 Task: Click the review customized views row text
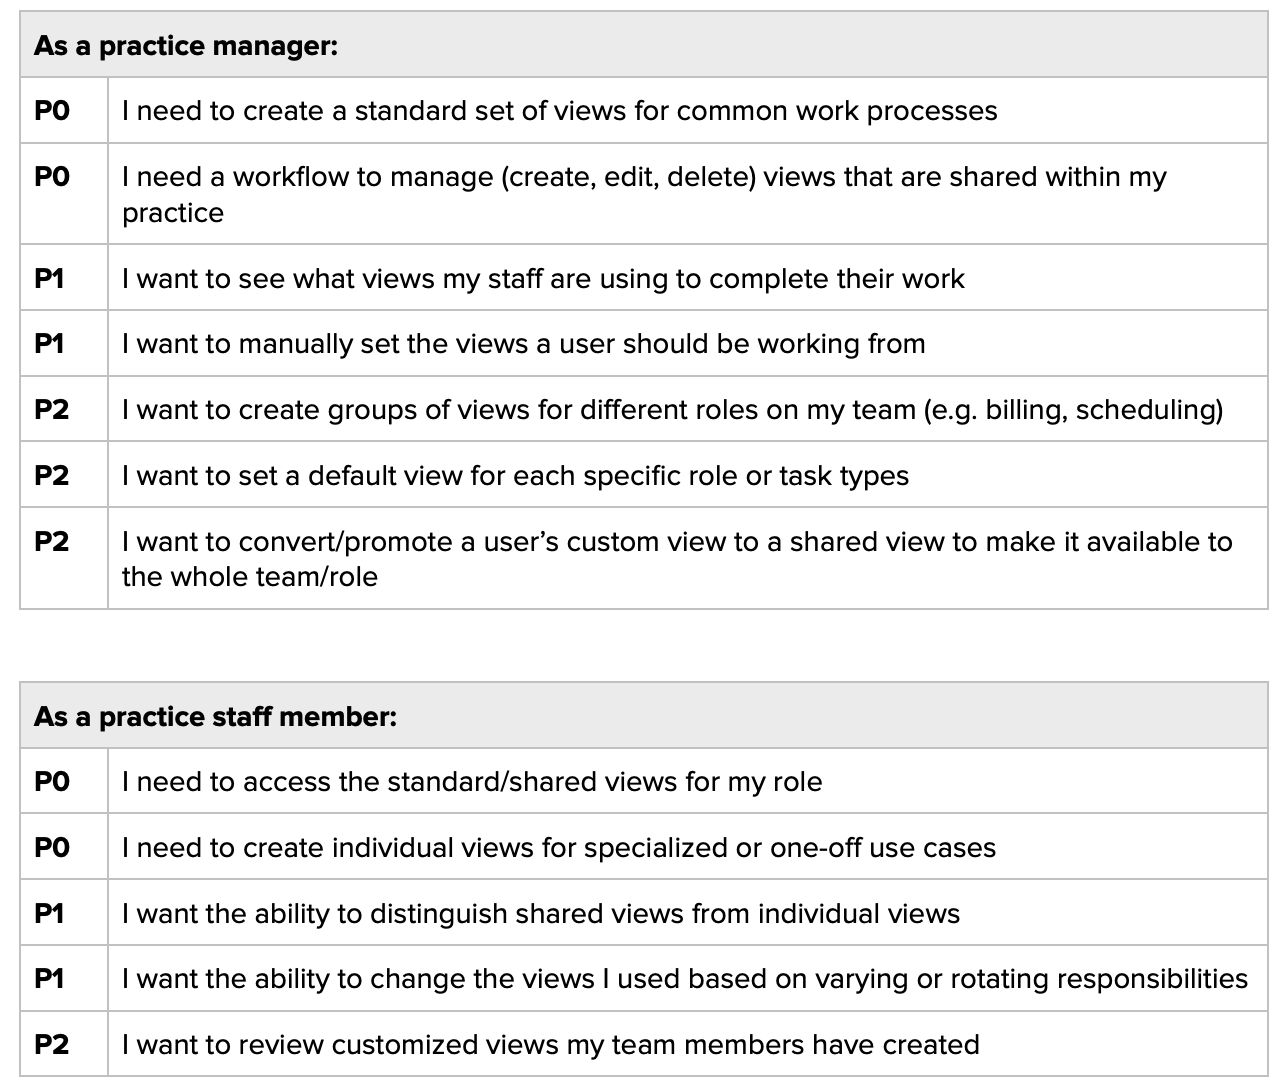[x=550, y=1045]
